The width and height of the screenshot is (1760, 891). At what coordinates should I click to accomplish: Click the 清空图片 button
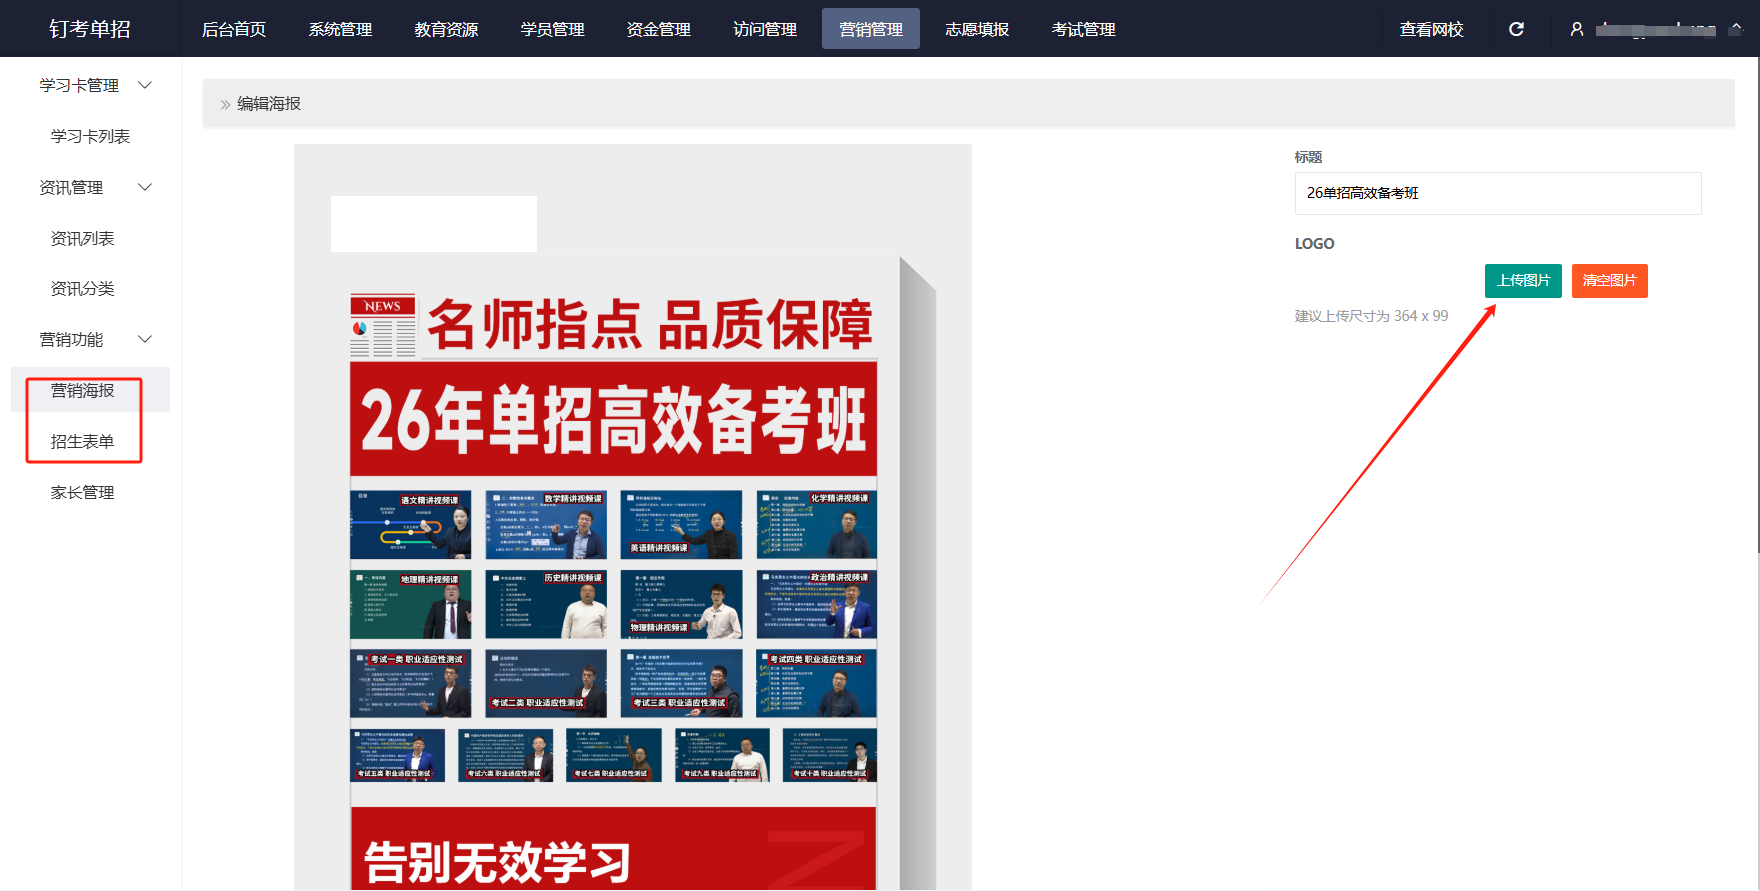[x=1609, y=281]
